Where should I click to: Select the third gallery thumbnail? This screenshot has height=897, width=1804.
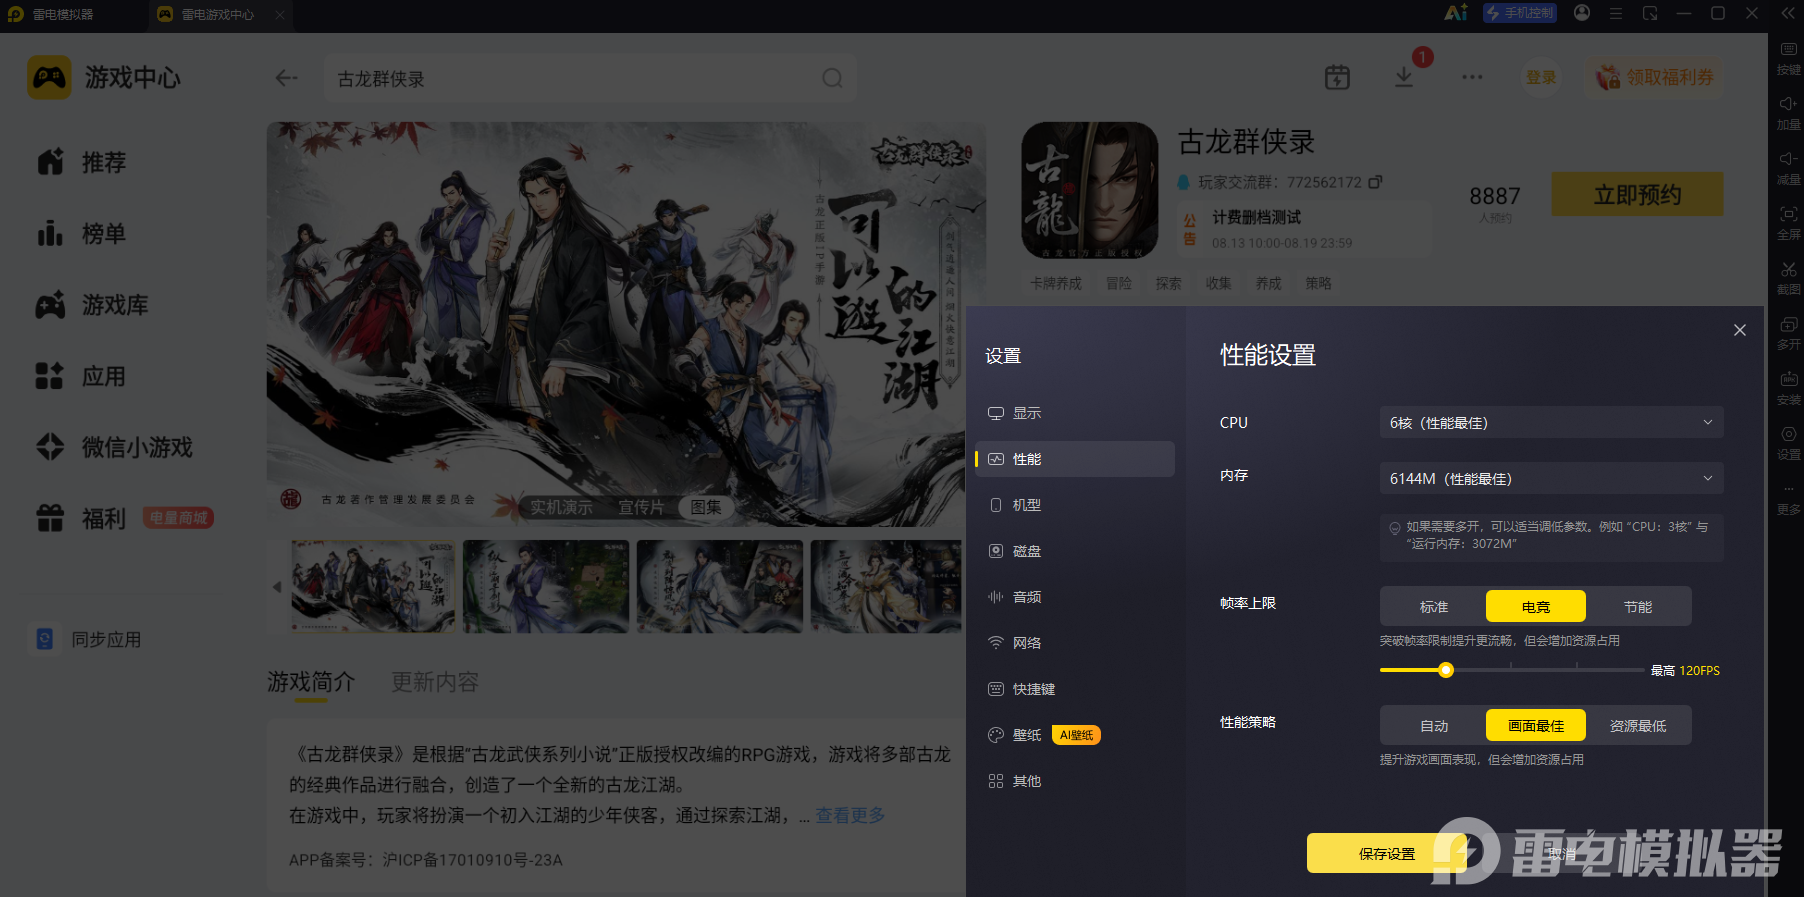[720, 587]
